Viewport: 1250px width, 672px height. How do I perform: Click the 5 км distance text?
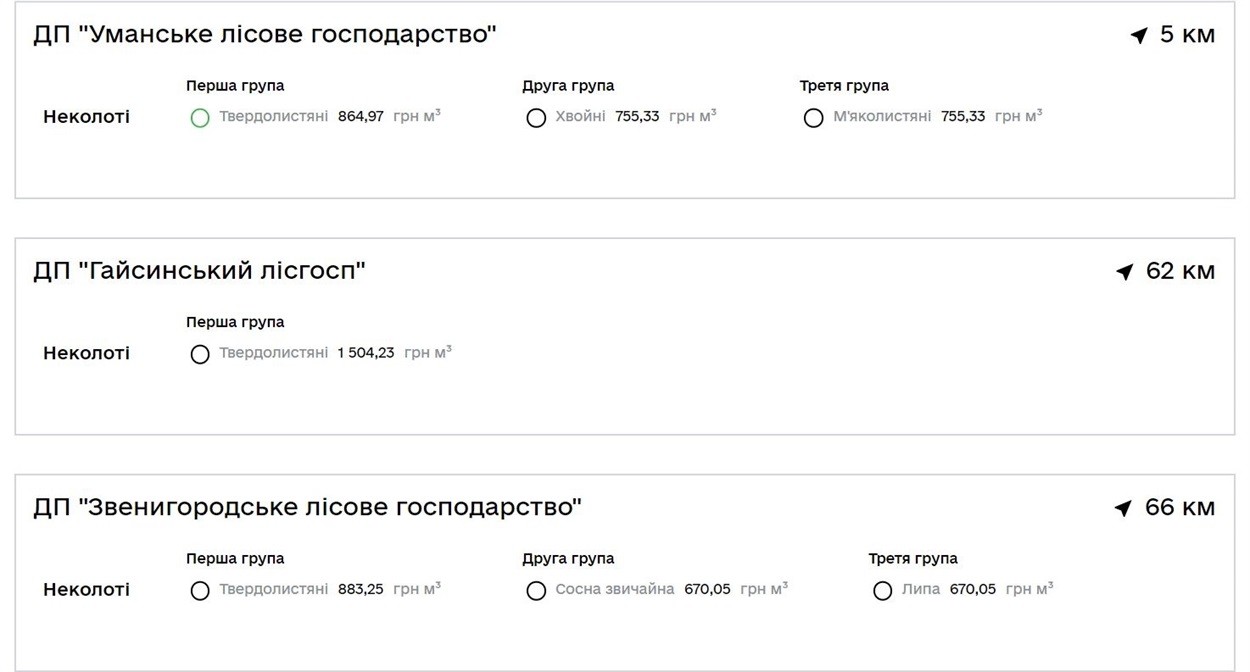click(x=1187, y=35)
